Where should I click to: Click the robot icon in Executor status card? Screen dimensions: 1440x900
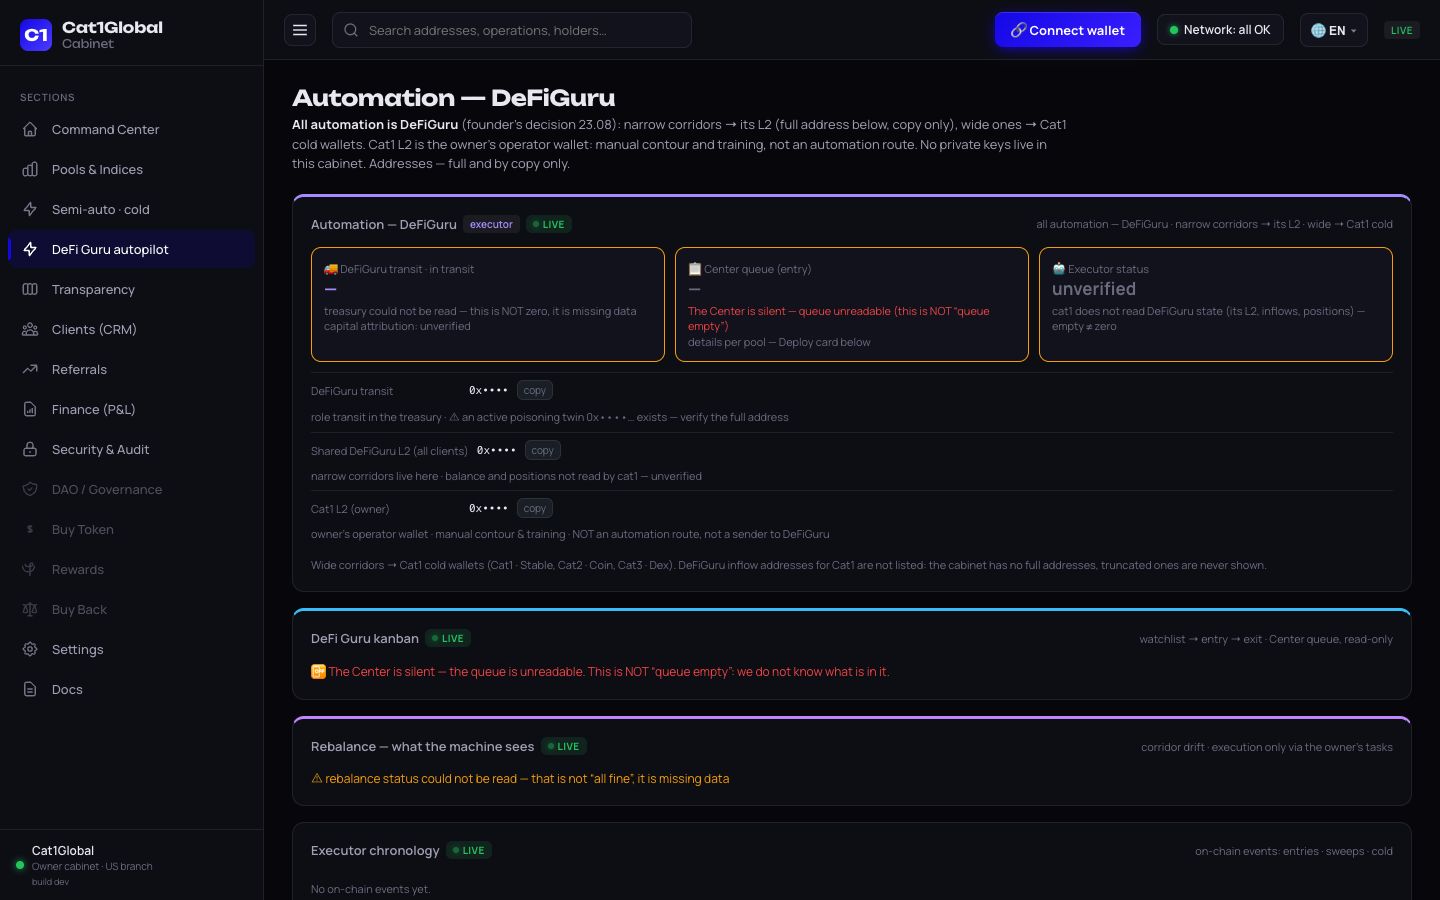point(1059,269)
